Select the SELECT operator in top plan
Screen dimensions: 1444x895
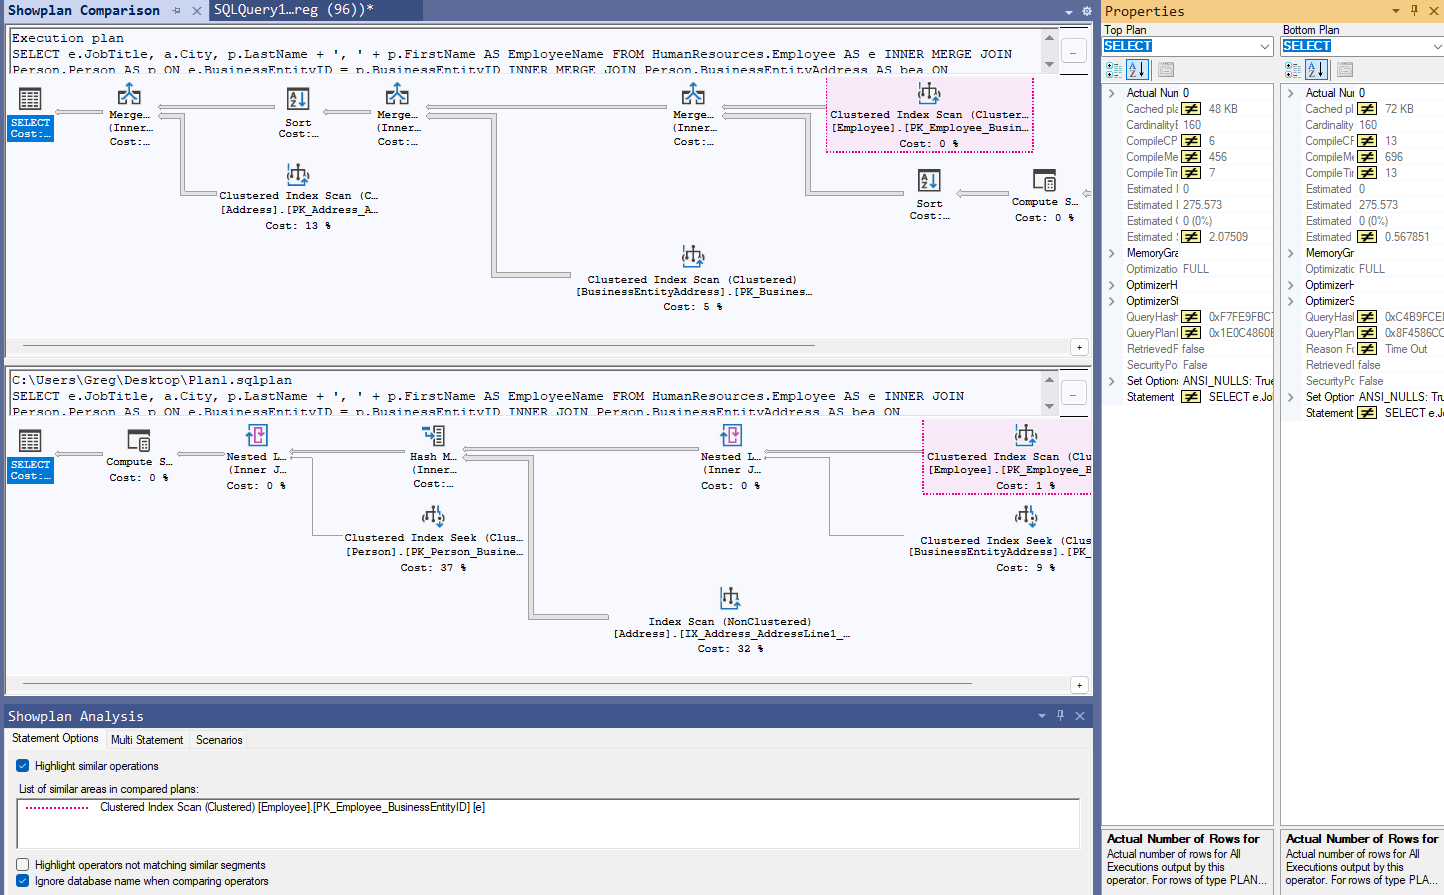[30, 114]
